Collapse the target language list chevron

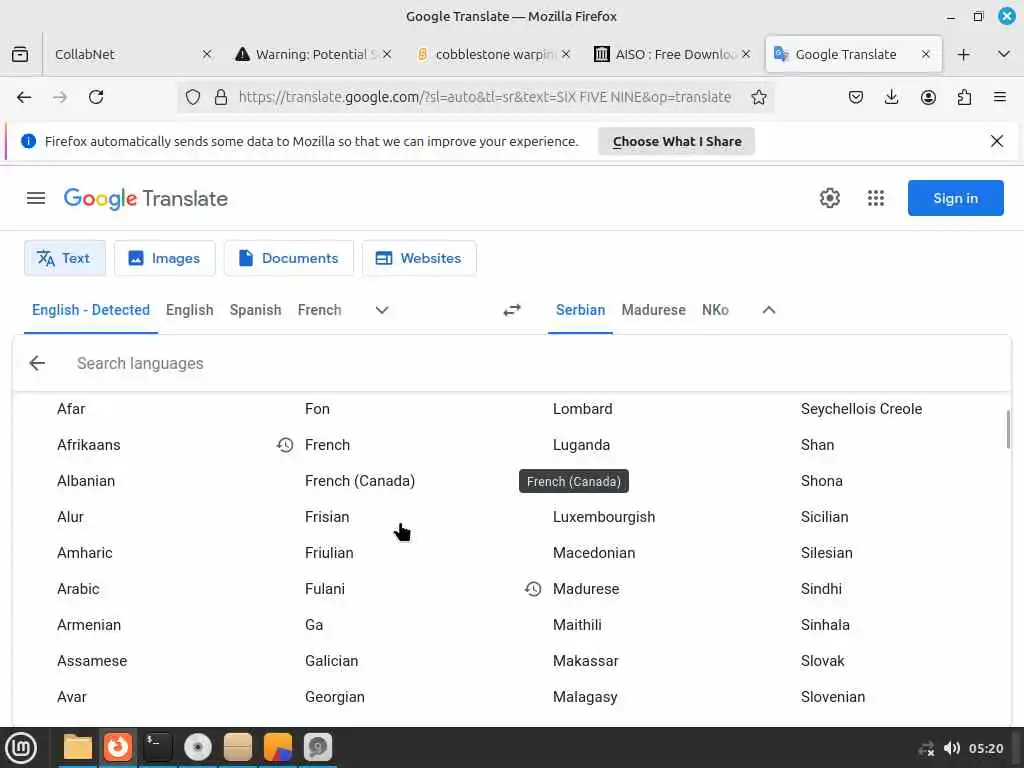[x=769, y=310]
